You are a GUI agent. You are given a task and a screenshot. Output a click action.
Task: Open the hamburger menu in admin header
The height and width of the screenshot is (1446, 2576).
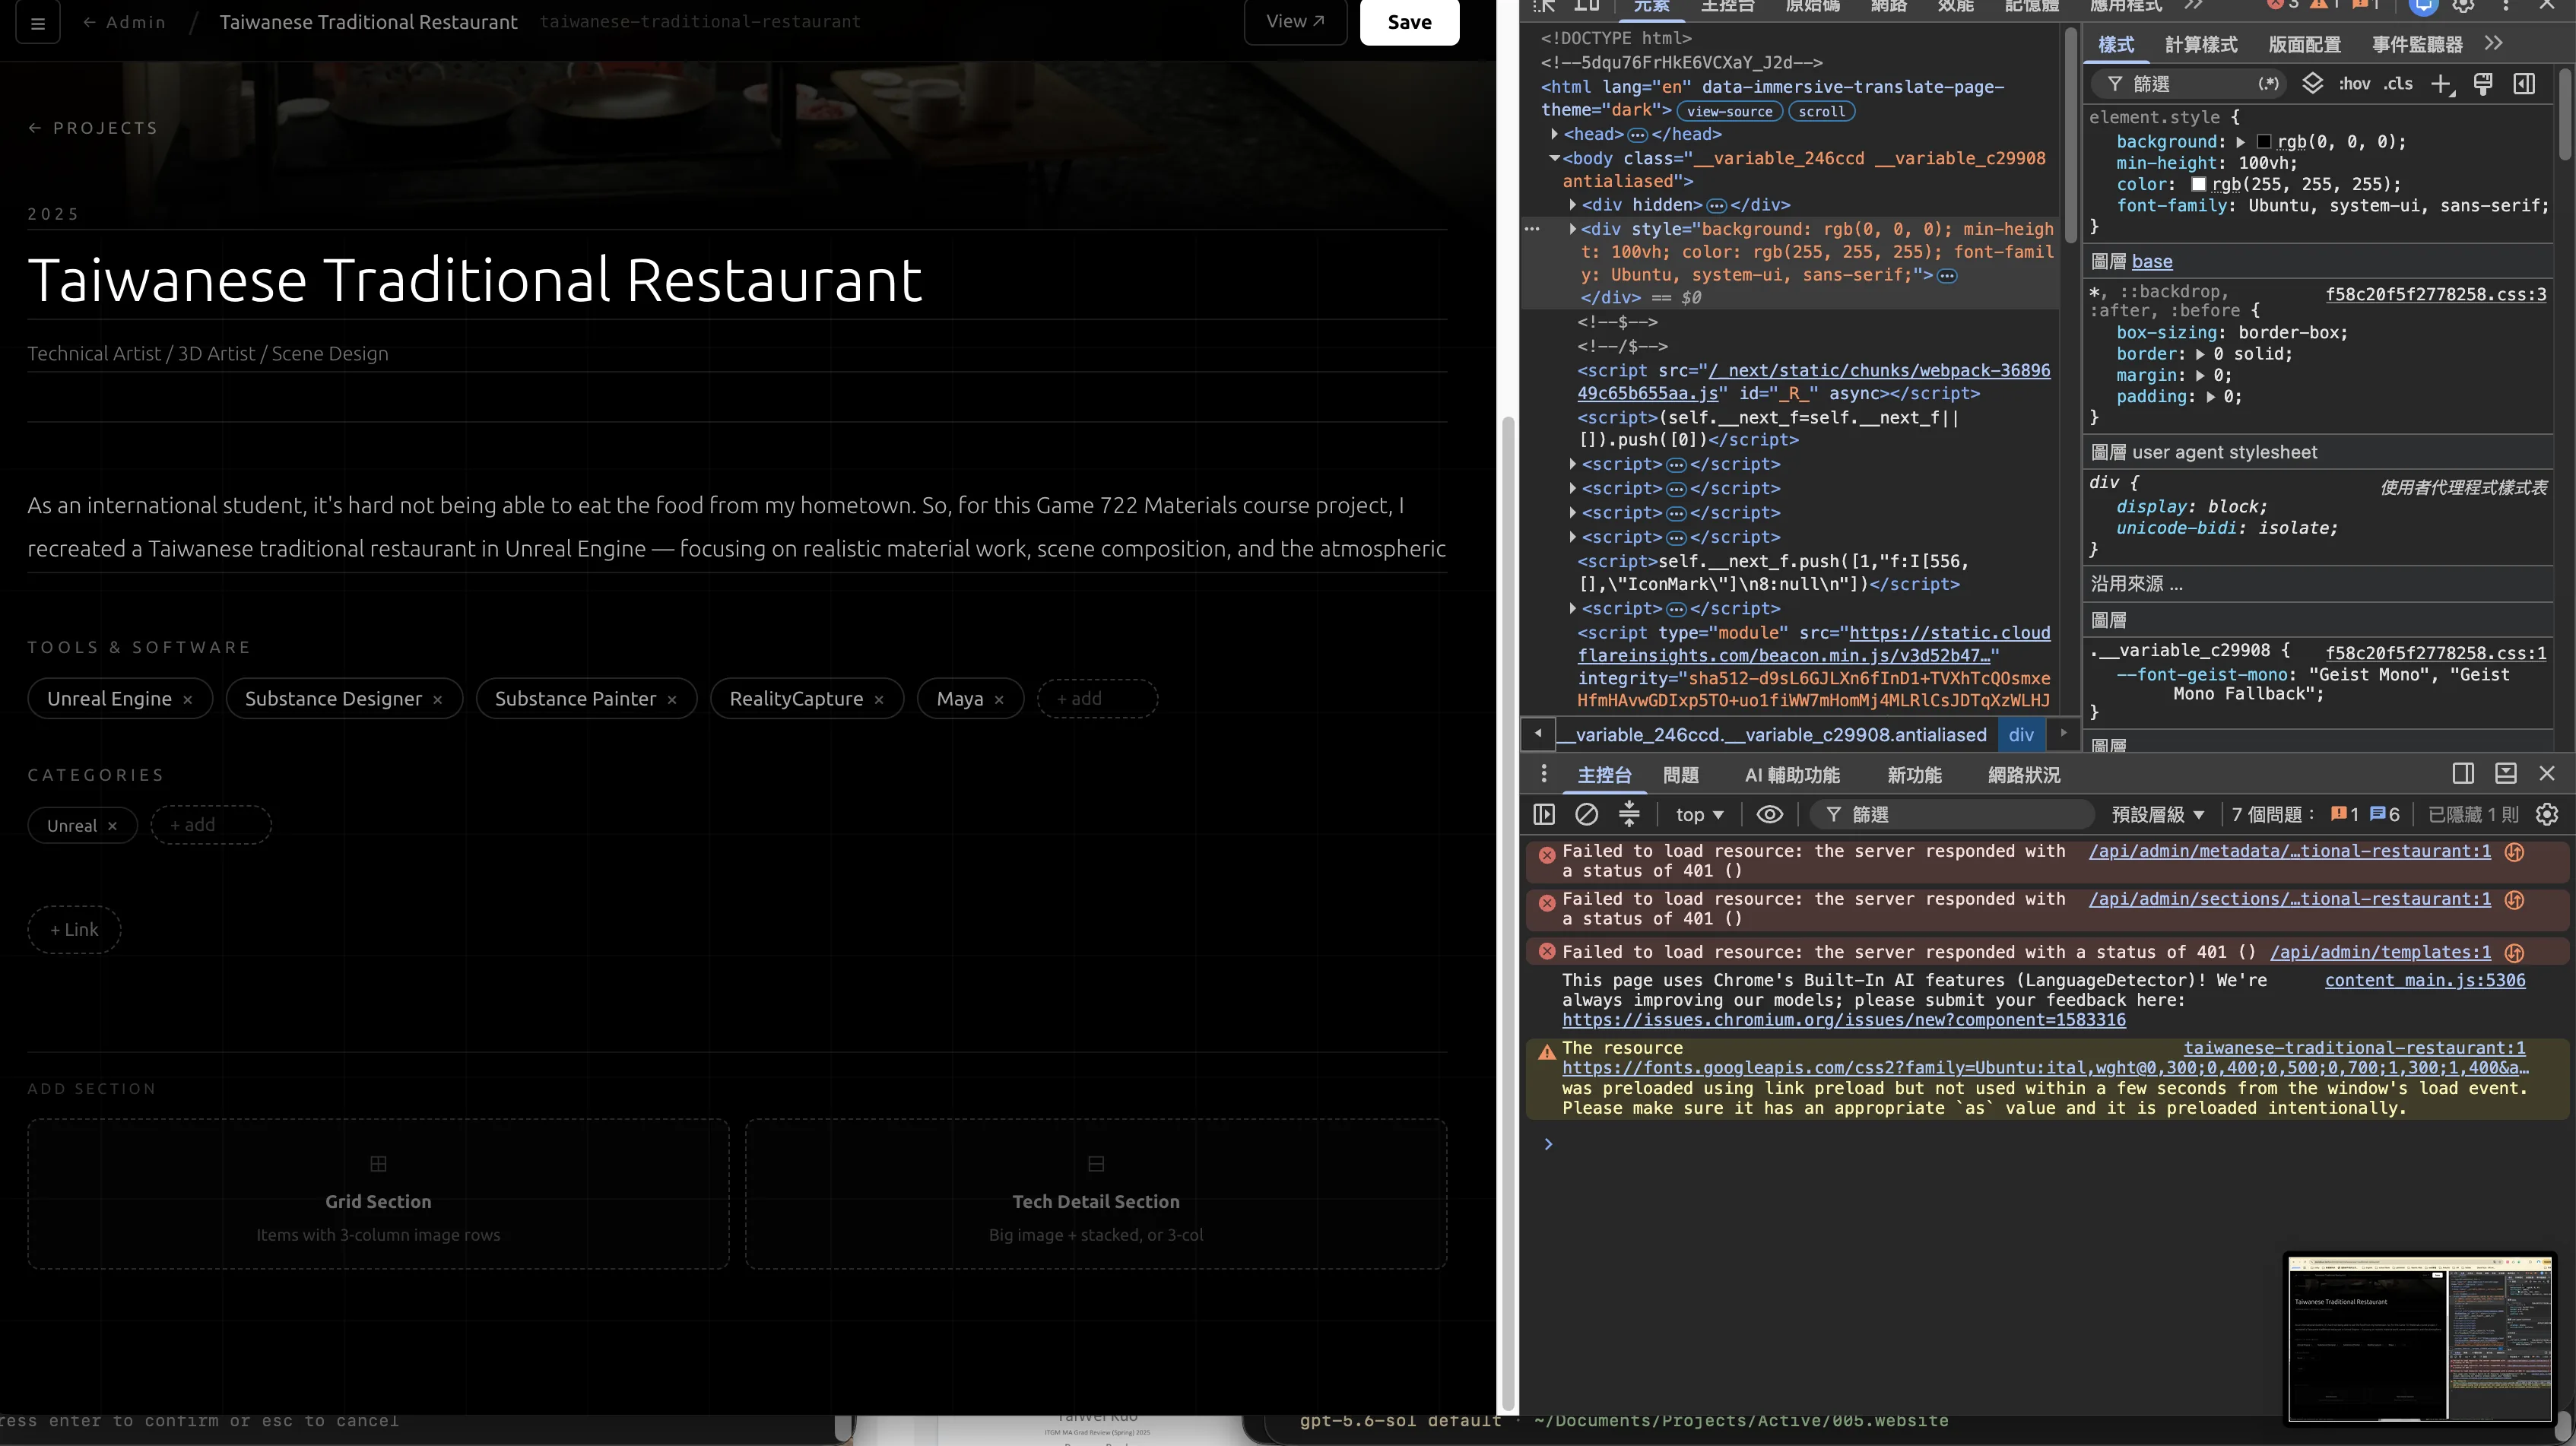tap(38, 22)
